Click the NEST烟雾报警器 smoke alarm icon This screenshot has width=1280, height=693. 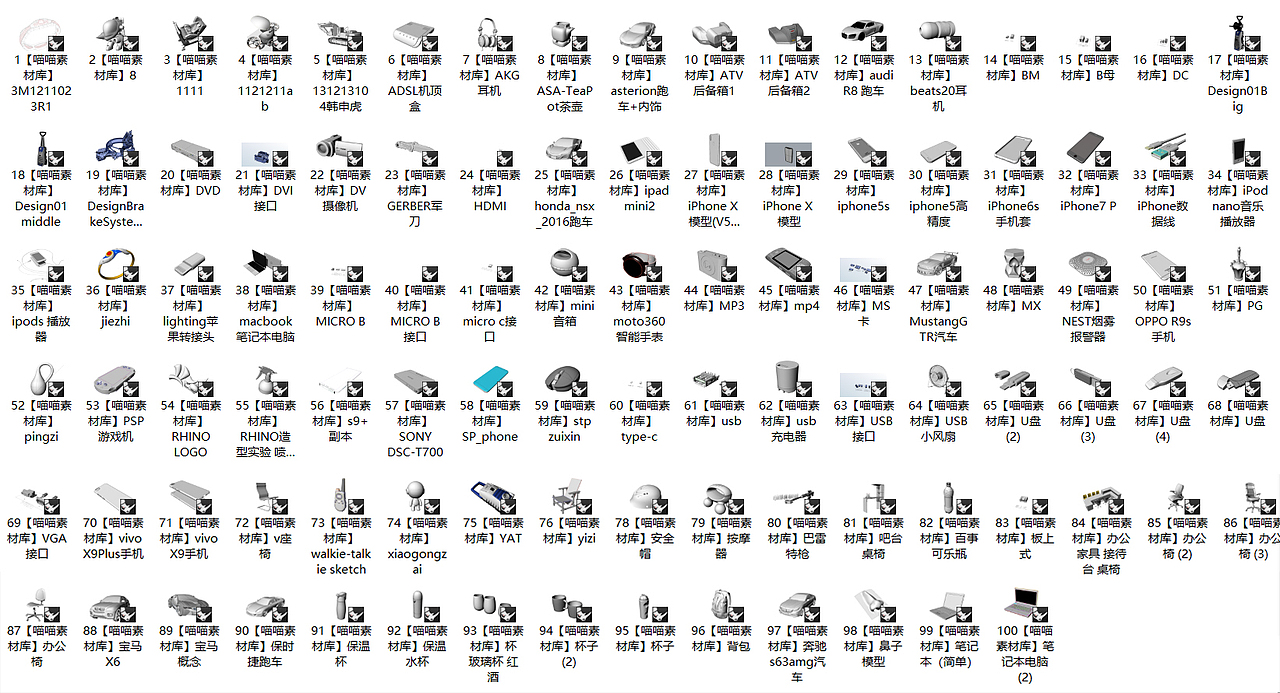tap(1088, 266)
